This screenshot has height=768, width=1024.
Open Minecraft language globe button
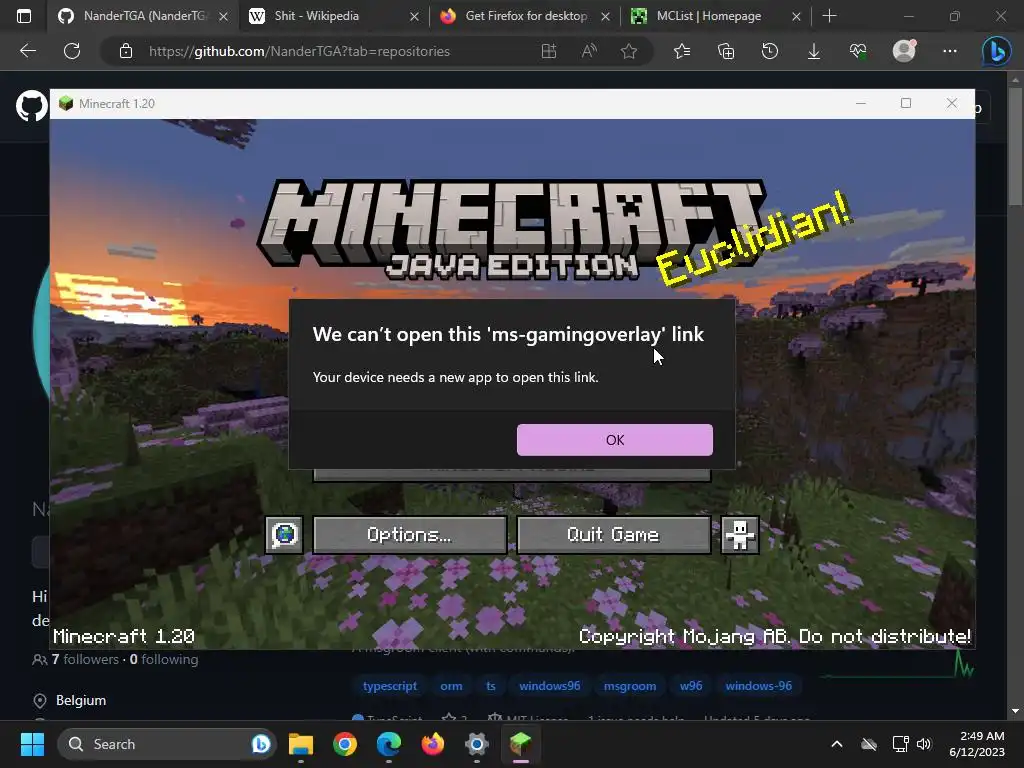click(x=284, y=535)
